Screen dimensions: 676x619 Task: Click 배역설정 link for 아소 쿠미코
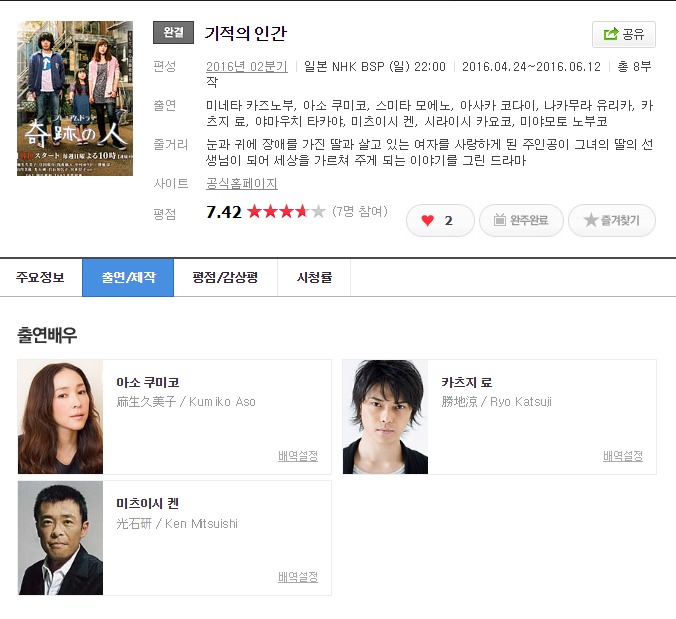point(298,456)
